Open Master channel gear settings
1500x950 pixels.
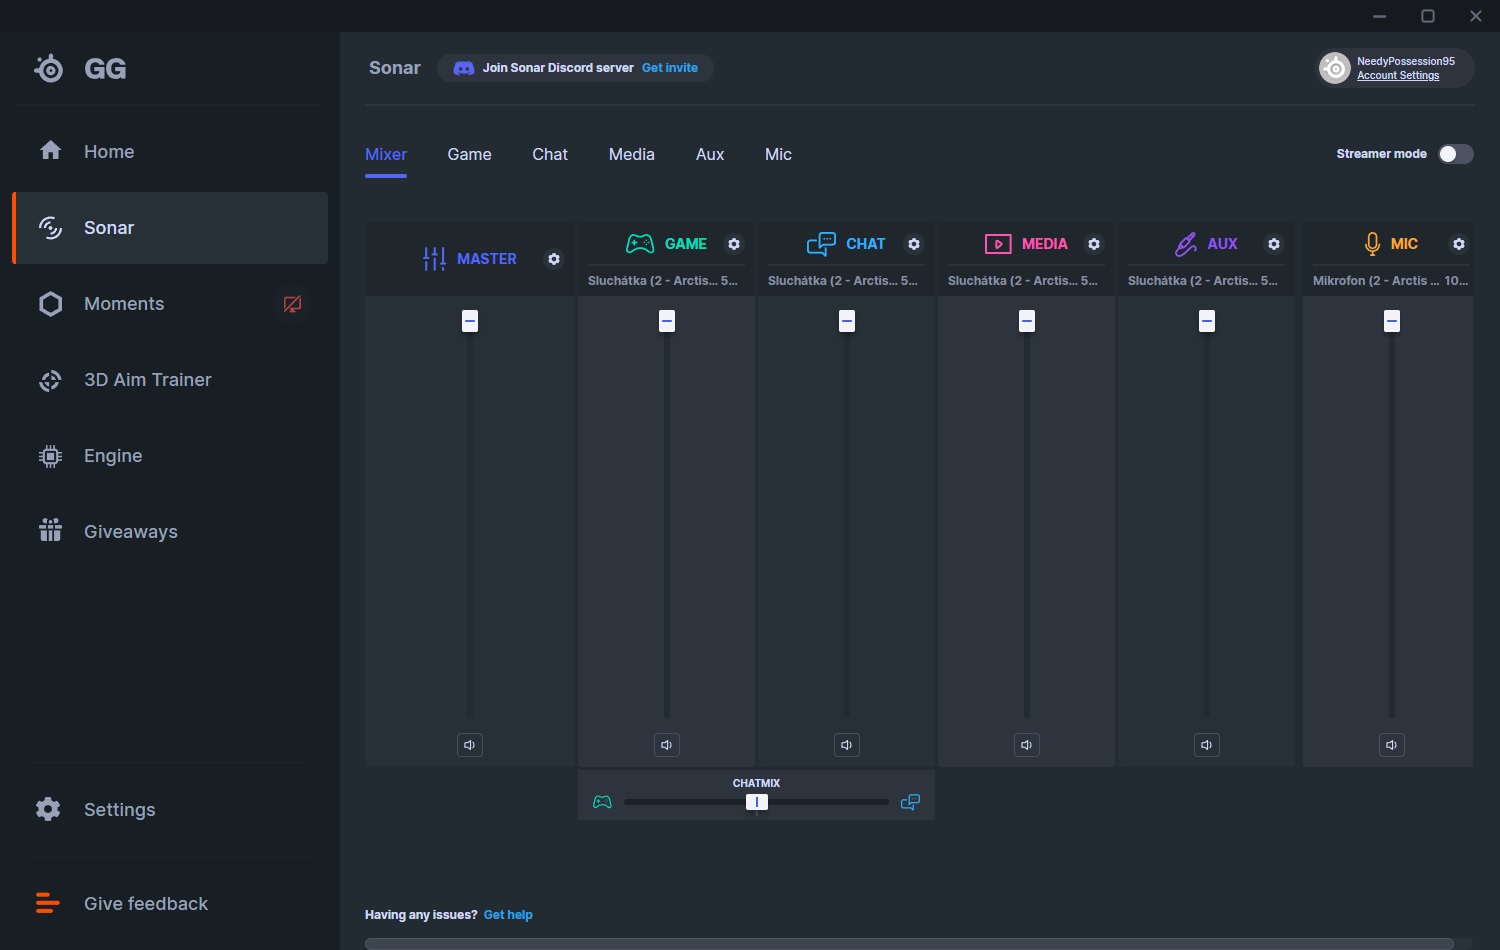click(554, 259)
